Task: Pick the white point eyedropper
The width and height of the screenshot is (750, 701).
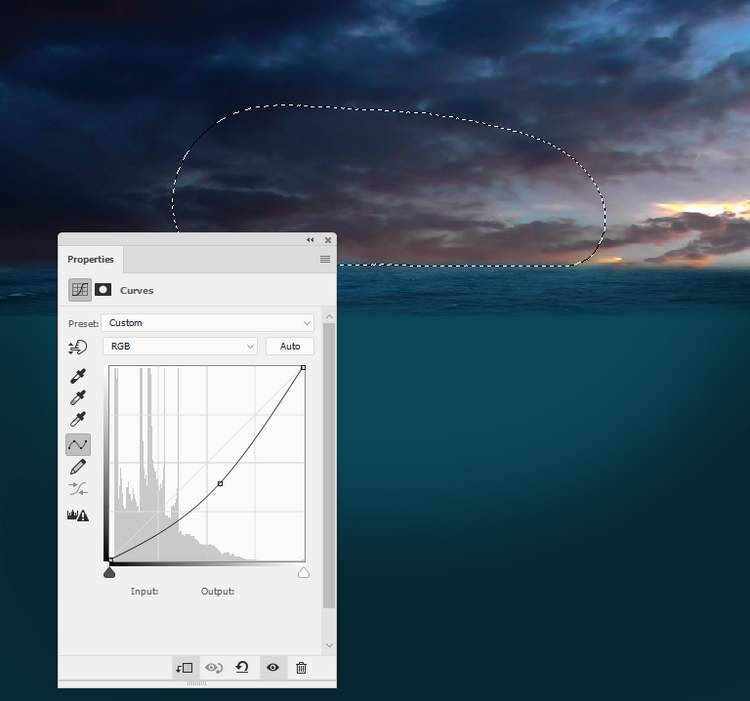Action: click(78, 419)
